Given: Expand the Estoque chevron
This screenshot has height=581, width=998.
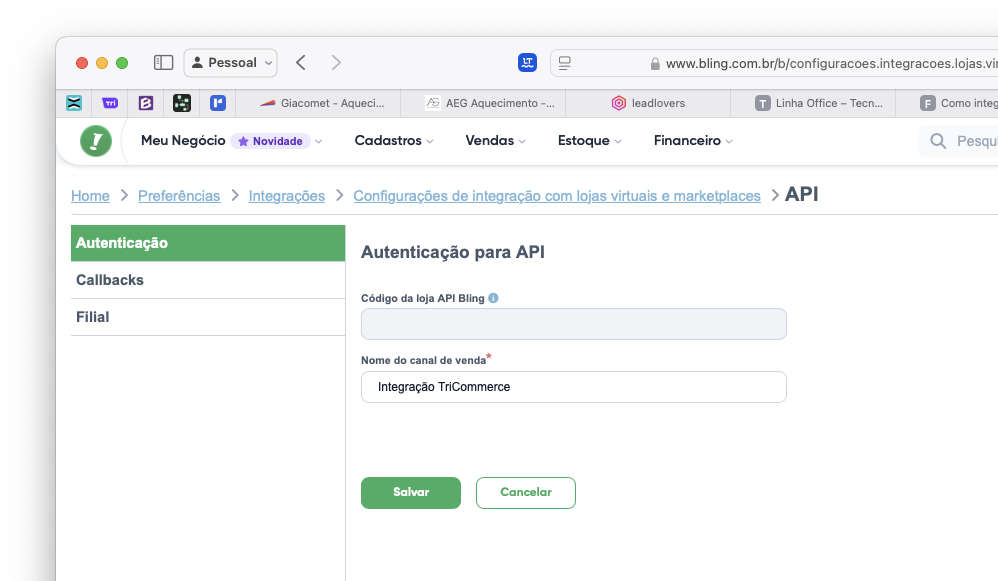Looking at the screenshot, I should pos(618,141).
